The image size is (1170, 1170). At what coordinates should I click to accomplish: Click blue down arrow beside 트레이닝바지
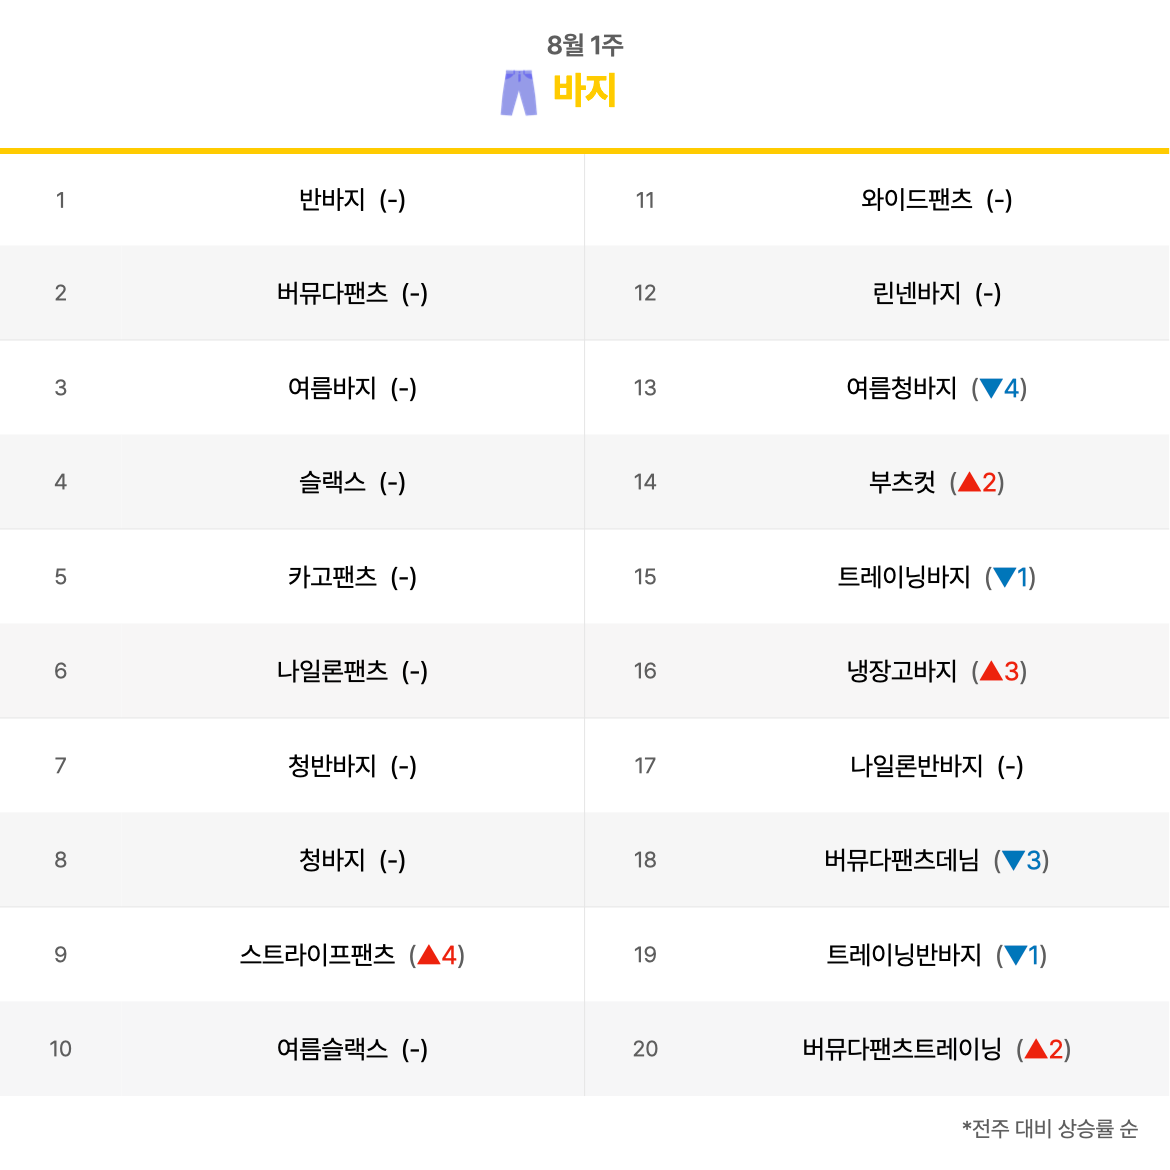(1004, 577)
